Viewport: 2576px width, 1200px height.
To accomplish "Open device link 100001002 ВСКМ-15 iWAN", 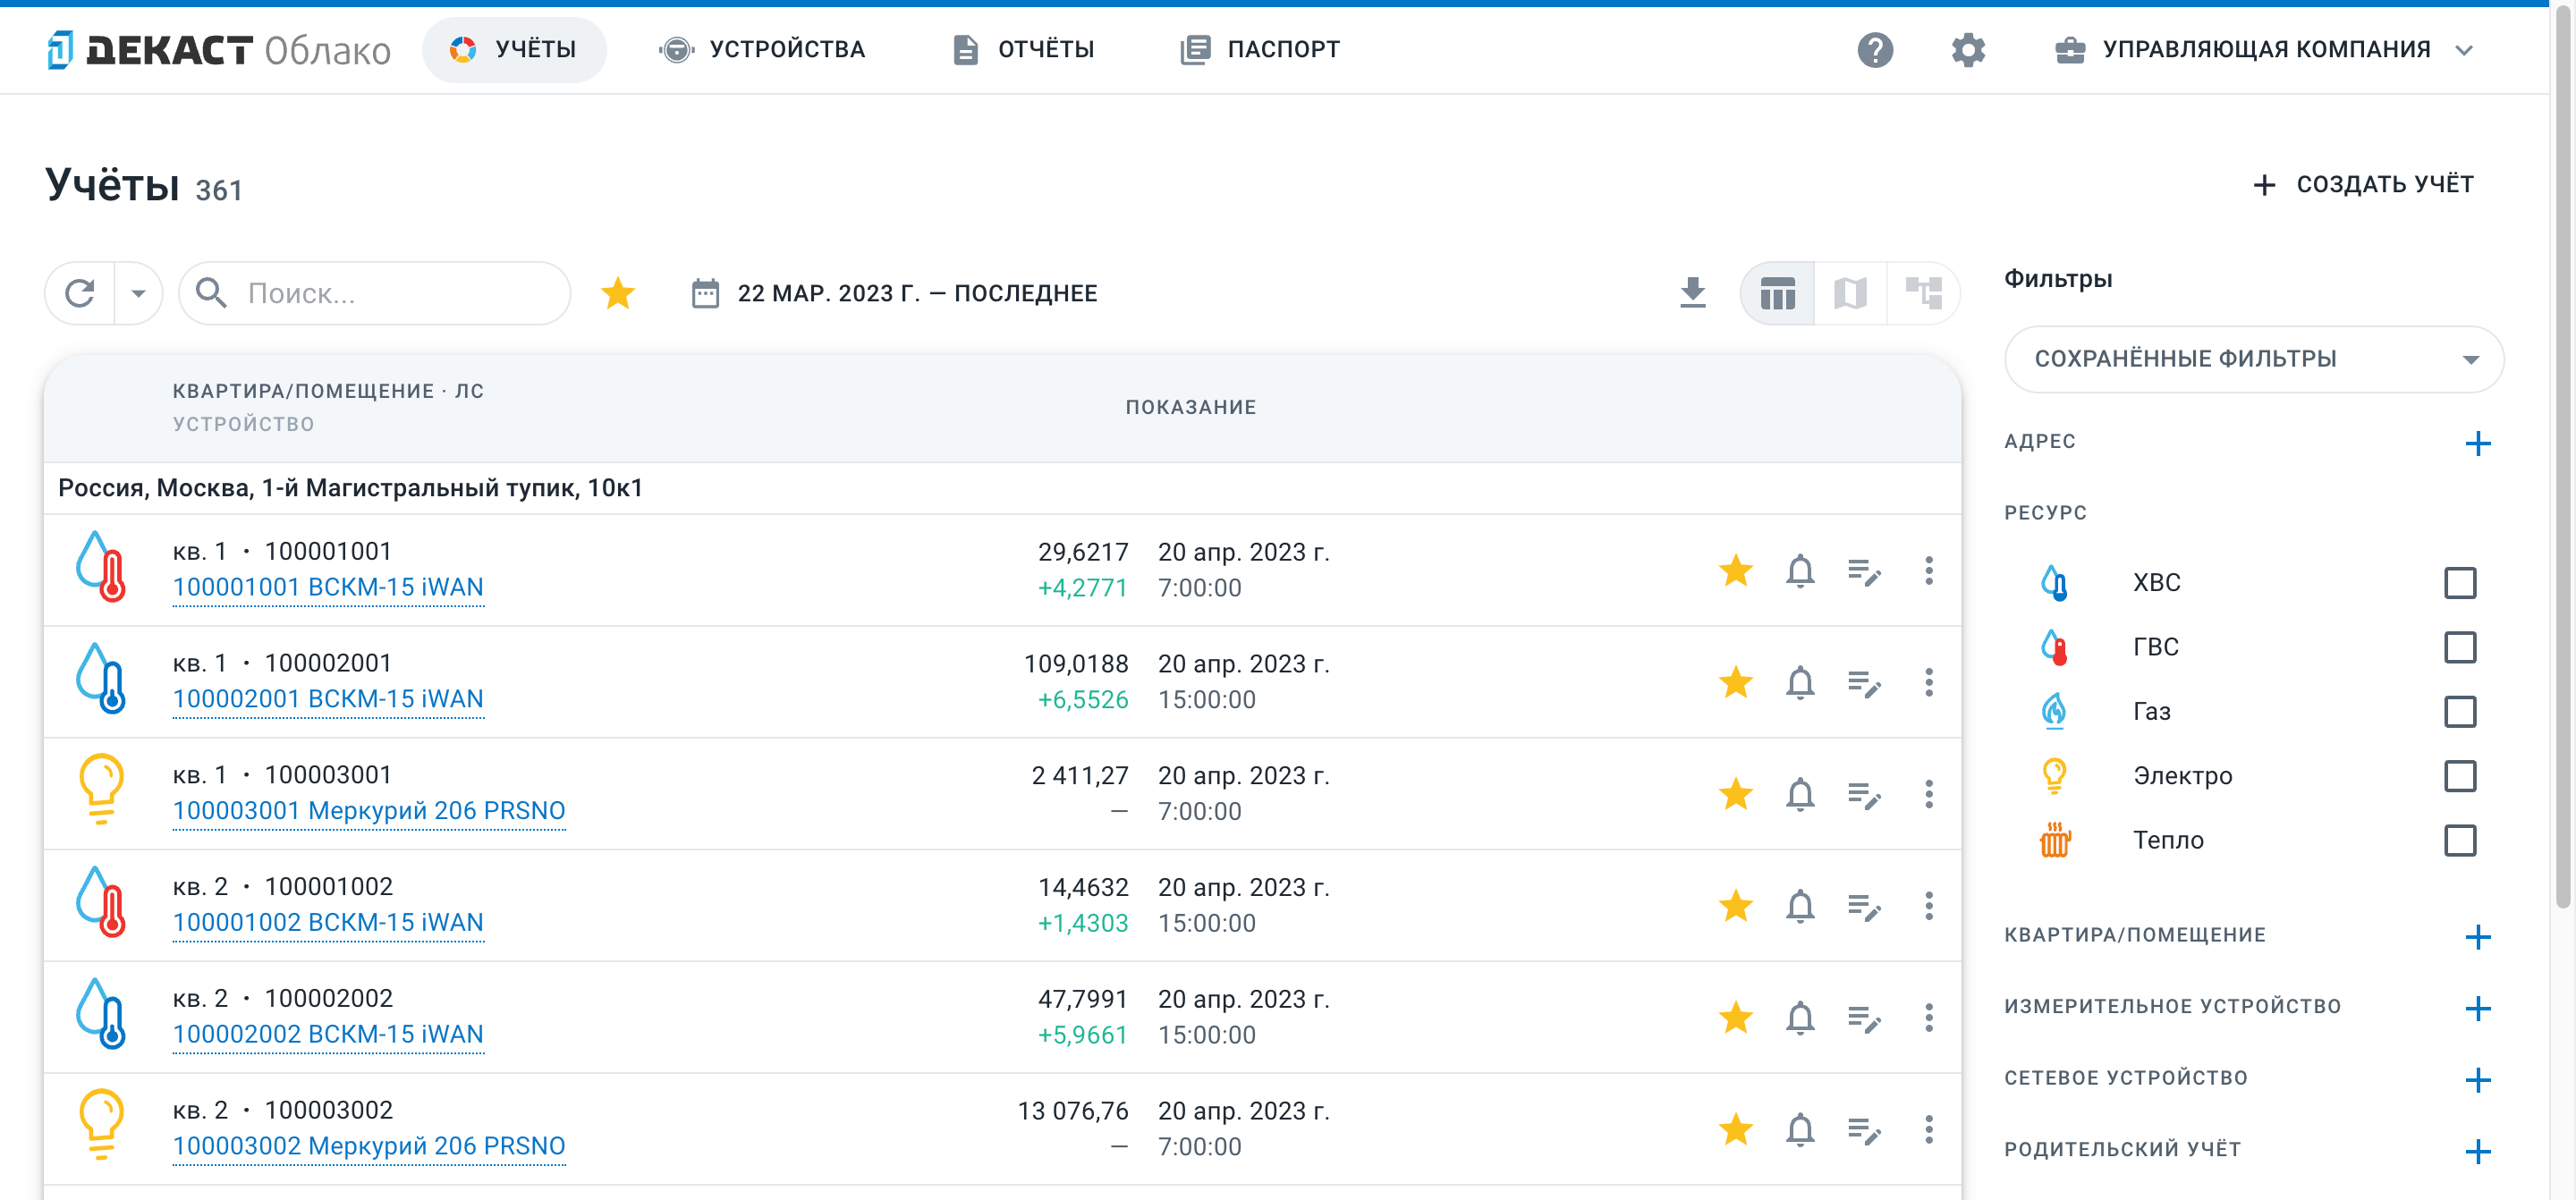I will pos(328,922).
